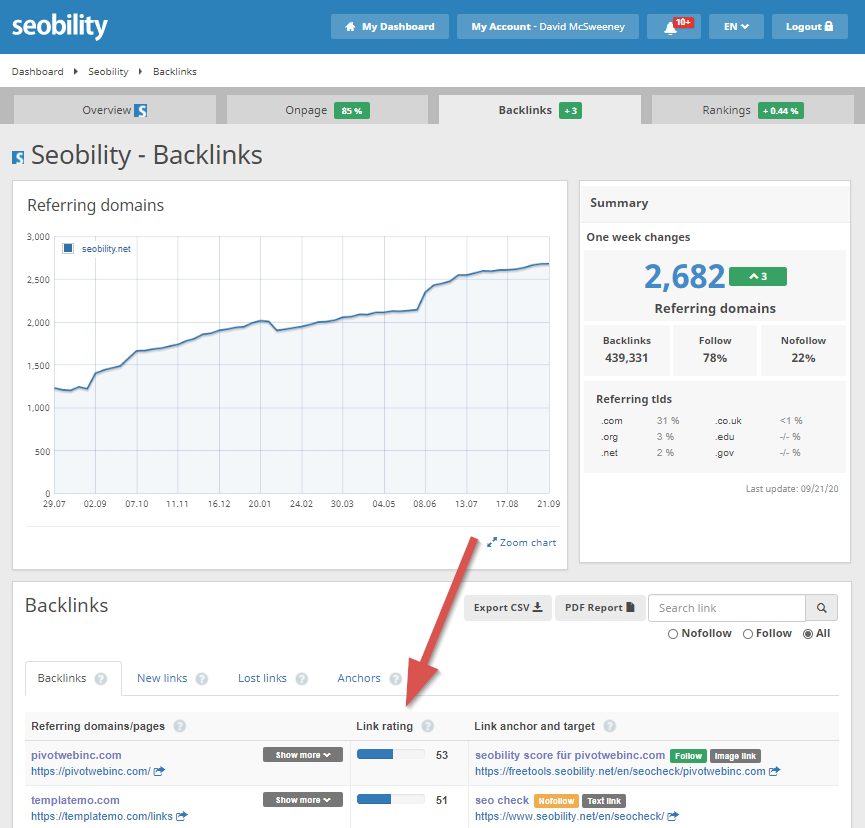Click the My Dashboard home icon
This screenshot has width=865, height=828.
(349, 26)
